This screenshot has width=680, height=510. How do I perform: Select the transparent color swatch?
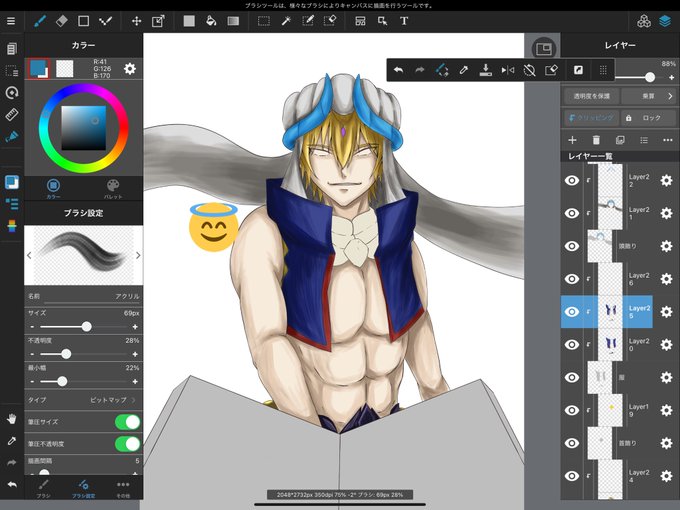pos(65,69)
